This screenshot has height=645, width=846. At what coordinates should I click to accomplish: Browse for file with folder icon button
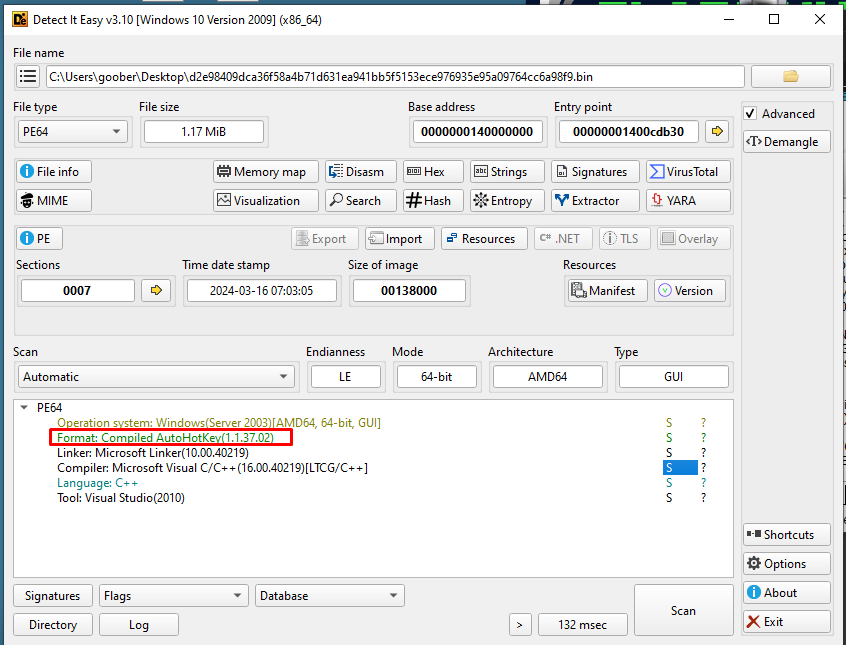pyautogui.click(x=790, y=77)
